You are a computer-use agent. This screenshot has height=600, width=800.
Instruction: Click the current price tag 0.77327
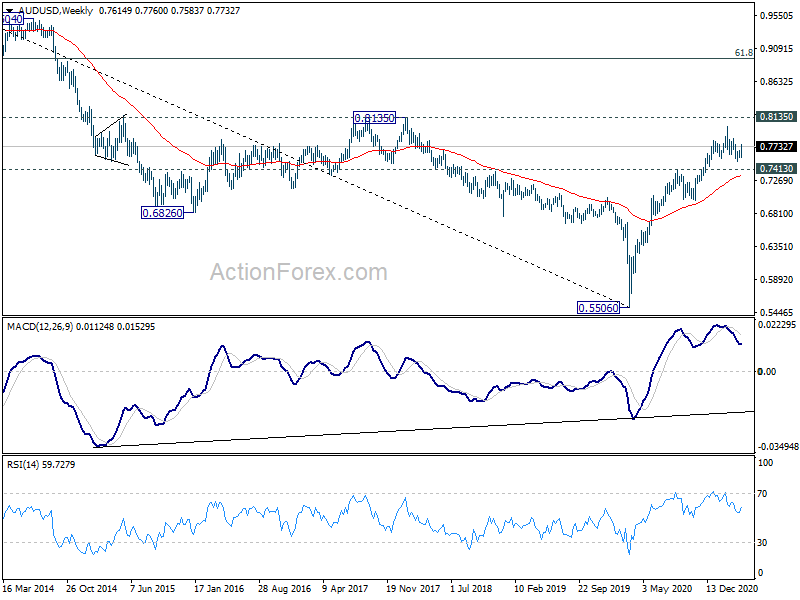pos(776,147)
